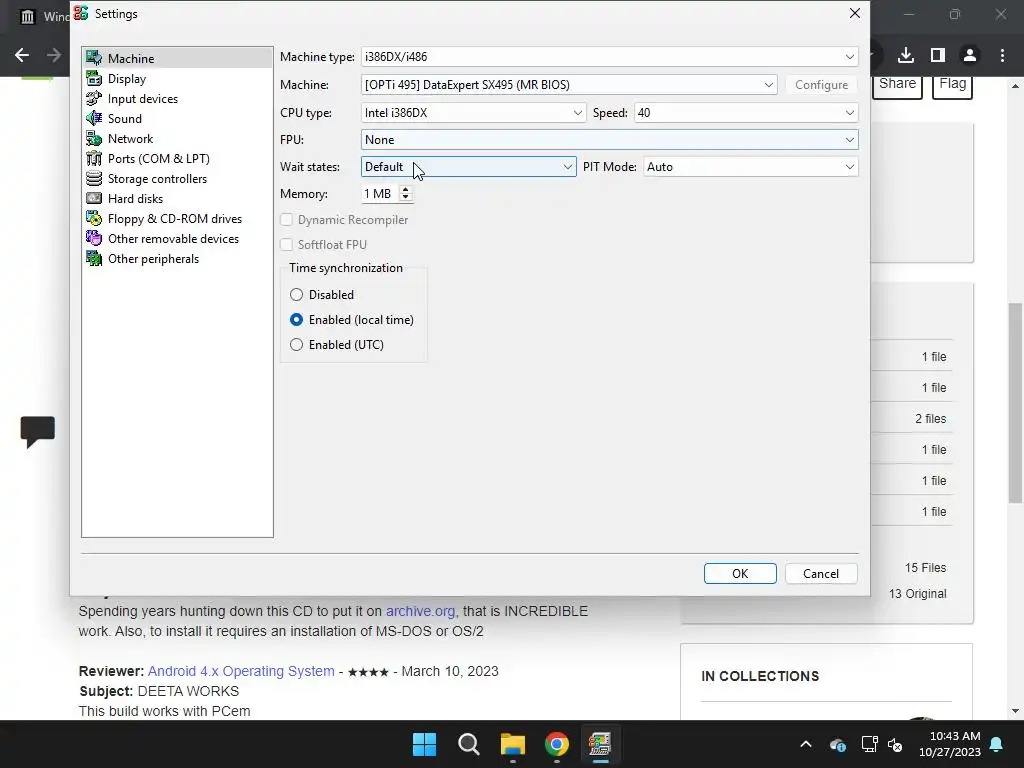Click the Cancel button
Viewport: 1024px width, 768px height.
click(x=821, y=573)
